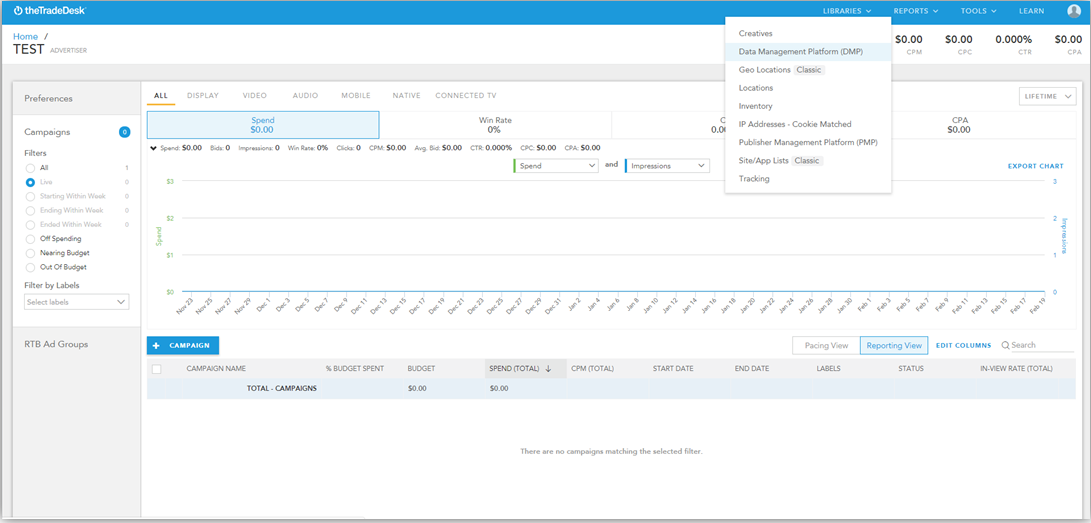Select the Live filter radio button

point(30,182)
